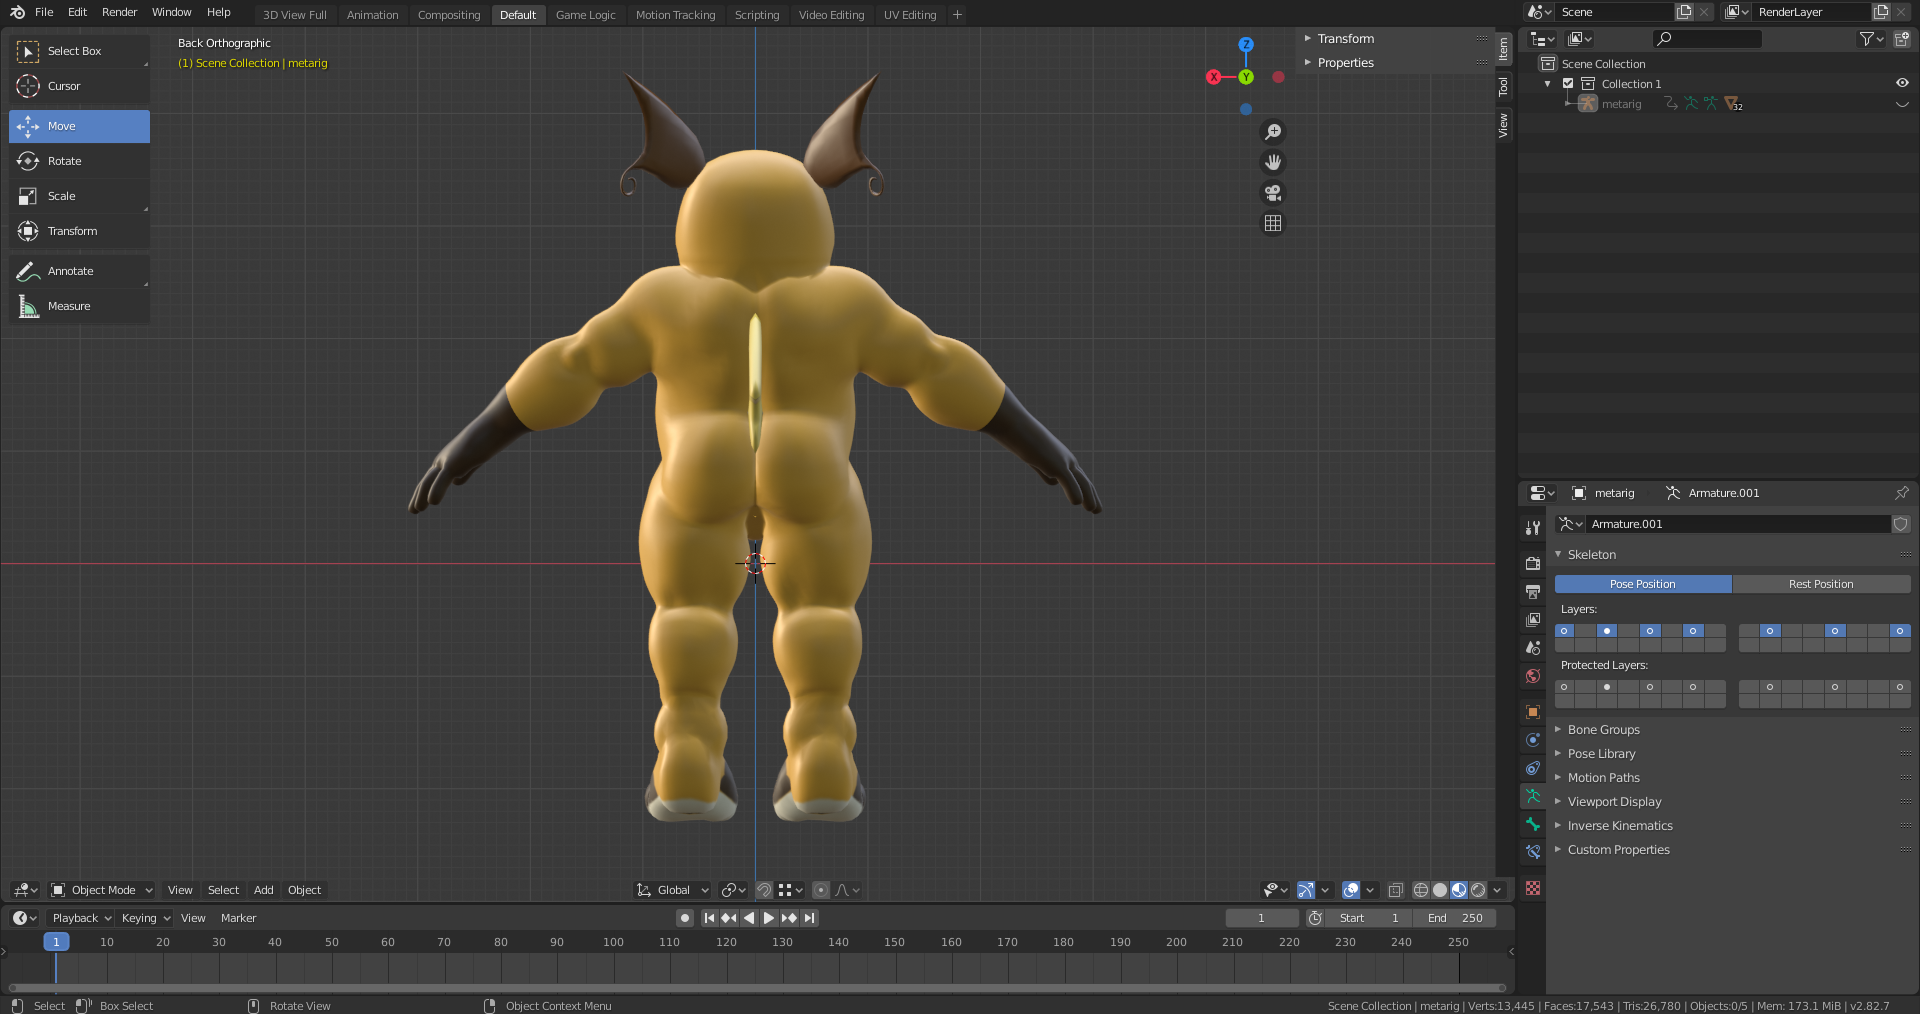Toggle camera view icon in viewport
The width and height of the screenshot is (1920, 1014).
pyautogui.click(x=1273, y=193)
